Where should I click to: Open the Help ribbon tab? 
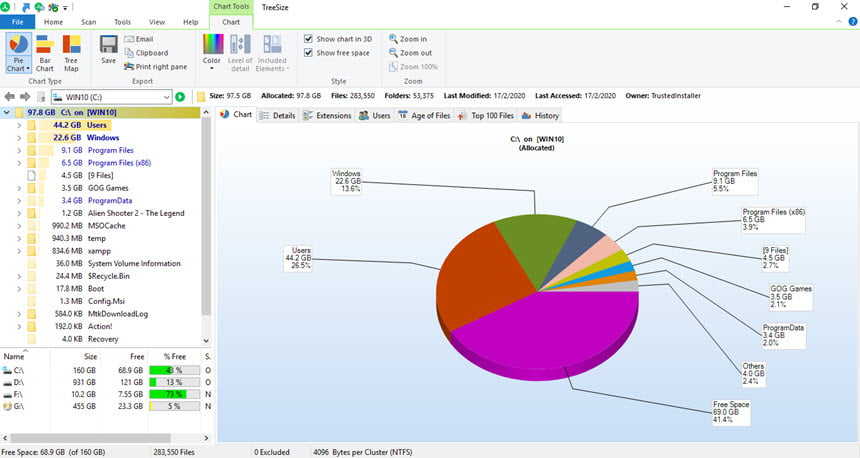[x=190, y=22]
